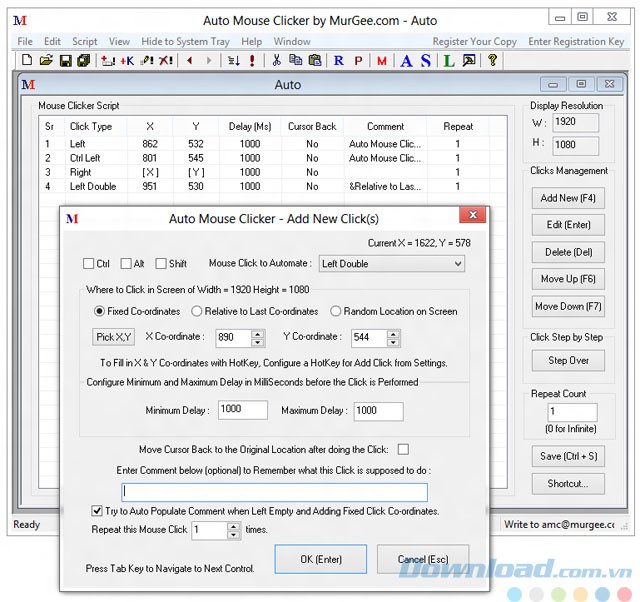Click the Edit pencil toolbar icon
Screen dimensions: 640x602
(x=147, y=61)
